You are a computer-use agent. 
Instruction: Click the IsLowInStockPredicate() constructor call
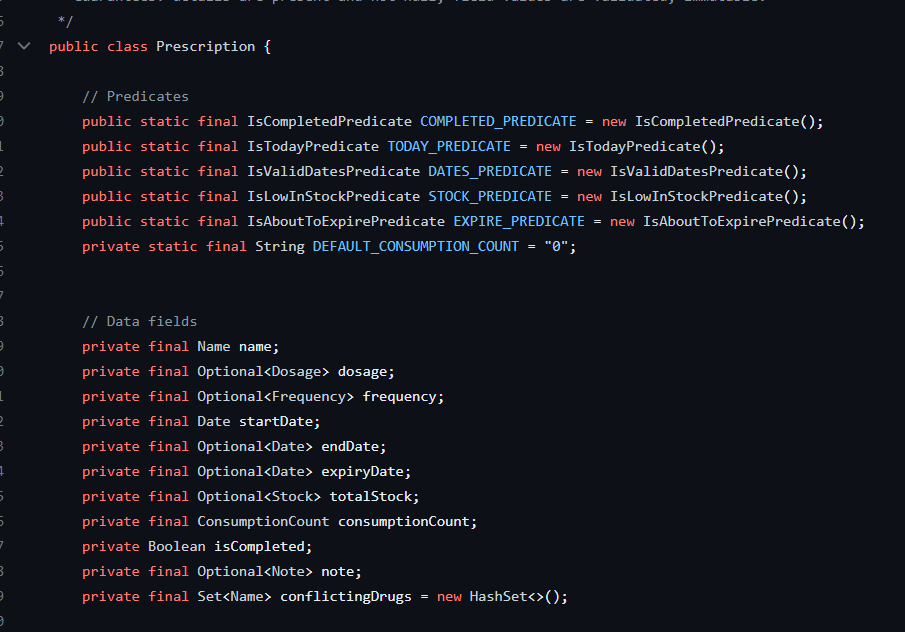click(704, 197)
